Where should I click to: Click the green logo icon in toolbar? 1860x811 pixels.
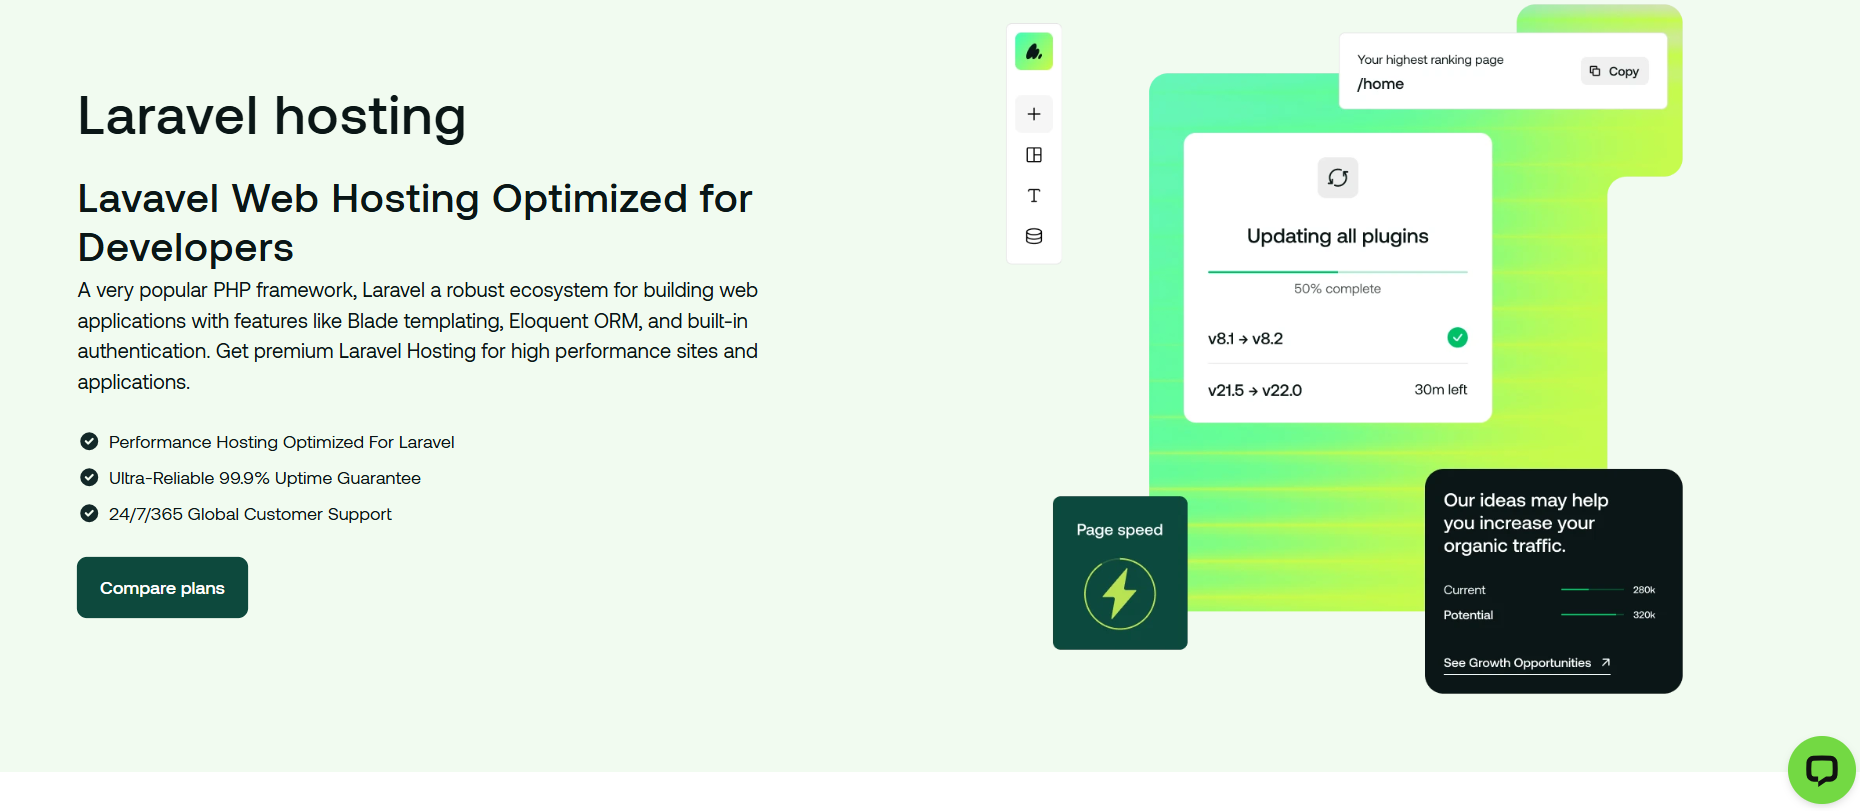click(x=1034, y=51)
